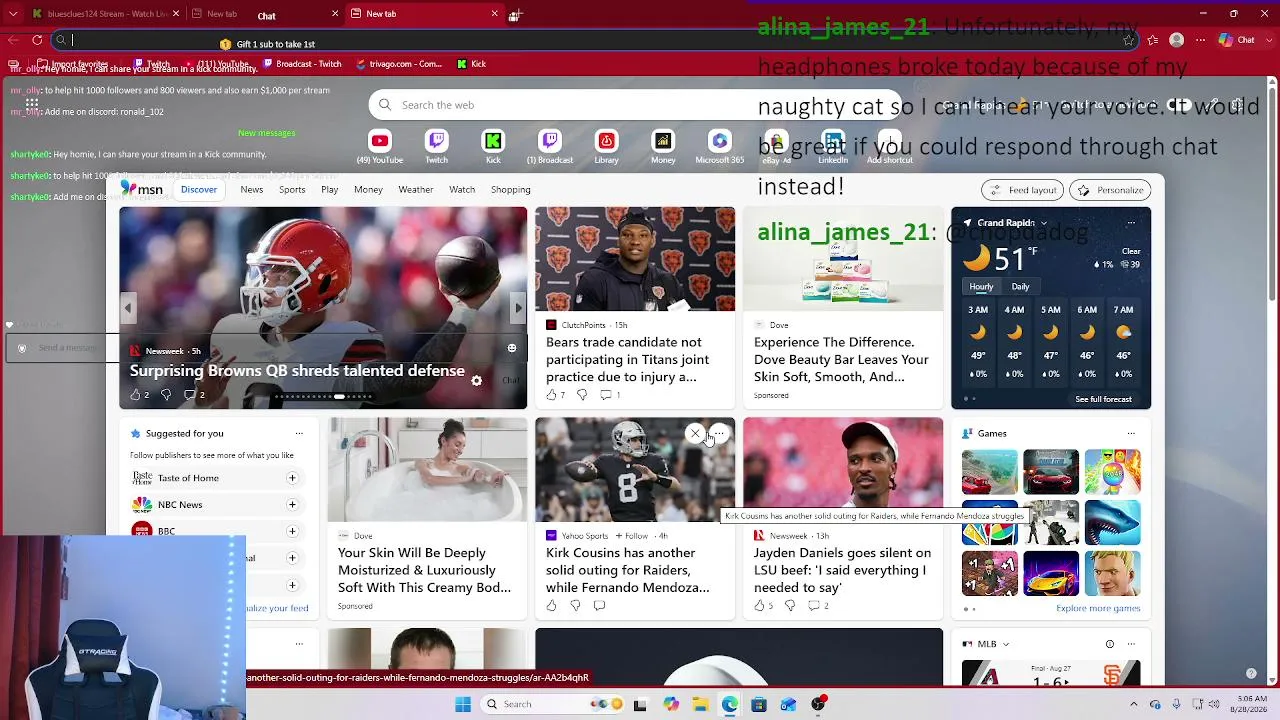
Task: Select the Discover tab on MSN
Action: pyautogui.click(x=199, y=189)
